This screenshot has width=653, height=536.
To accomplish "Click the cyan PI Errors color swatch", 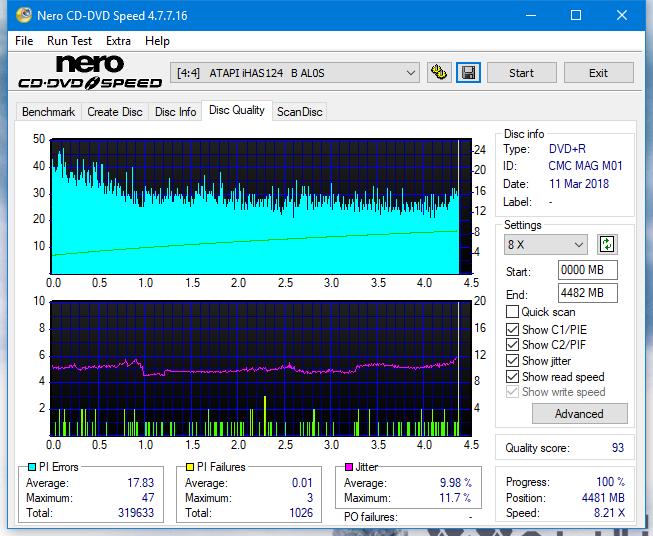I will coord(32,467).
